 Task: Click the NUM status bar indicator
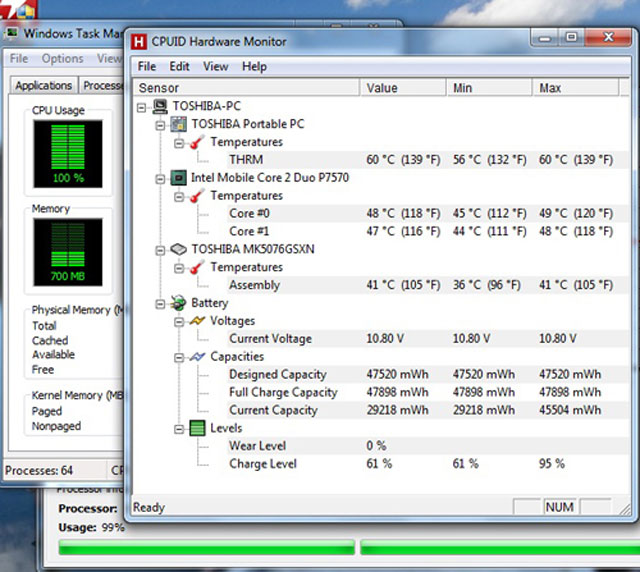(x=560, y=507)
